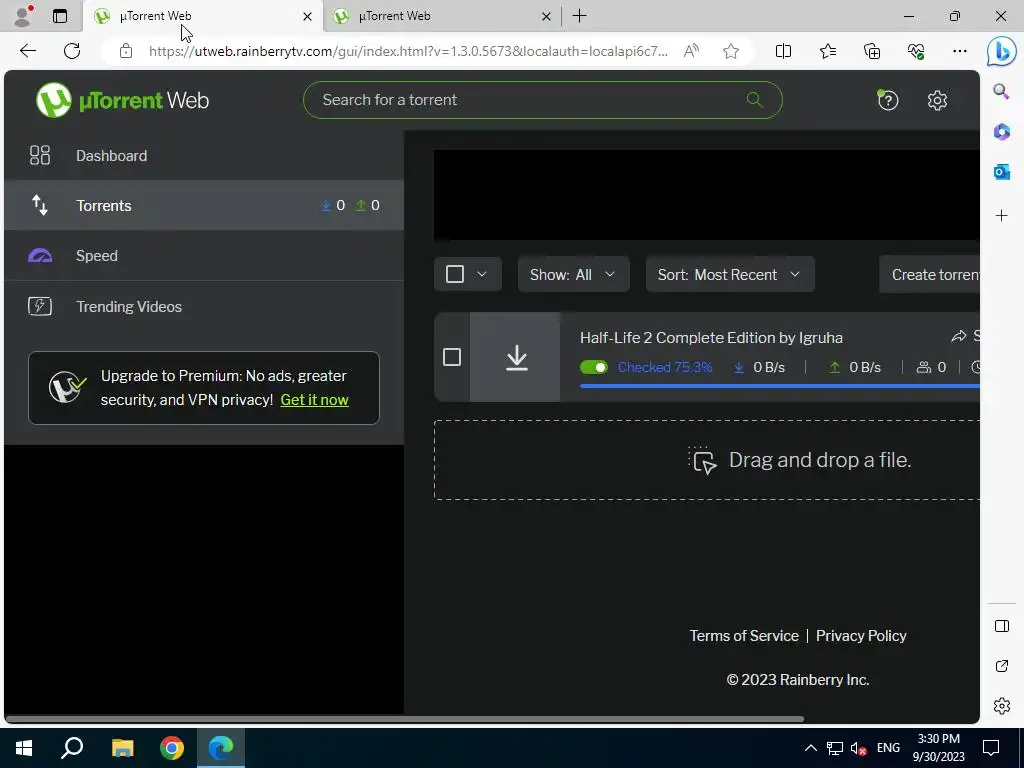Viewport: 1024px width, 768px height.
Task: Open Microsoft 365 sidebar icon
Action: click(x=1001, y=132)
